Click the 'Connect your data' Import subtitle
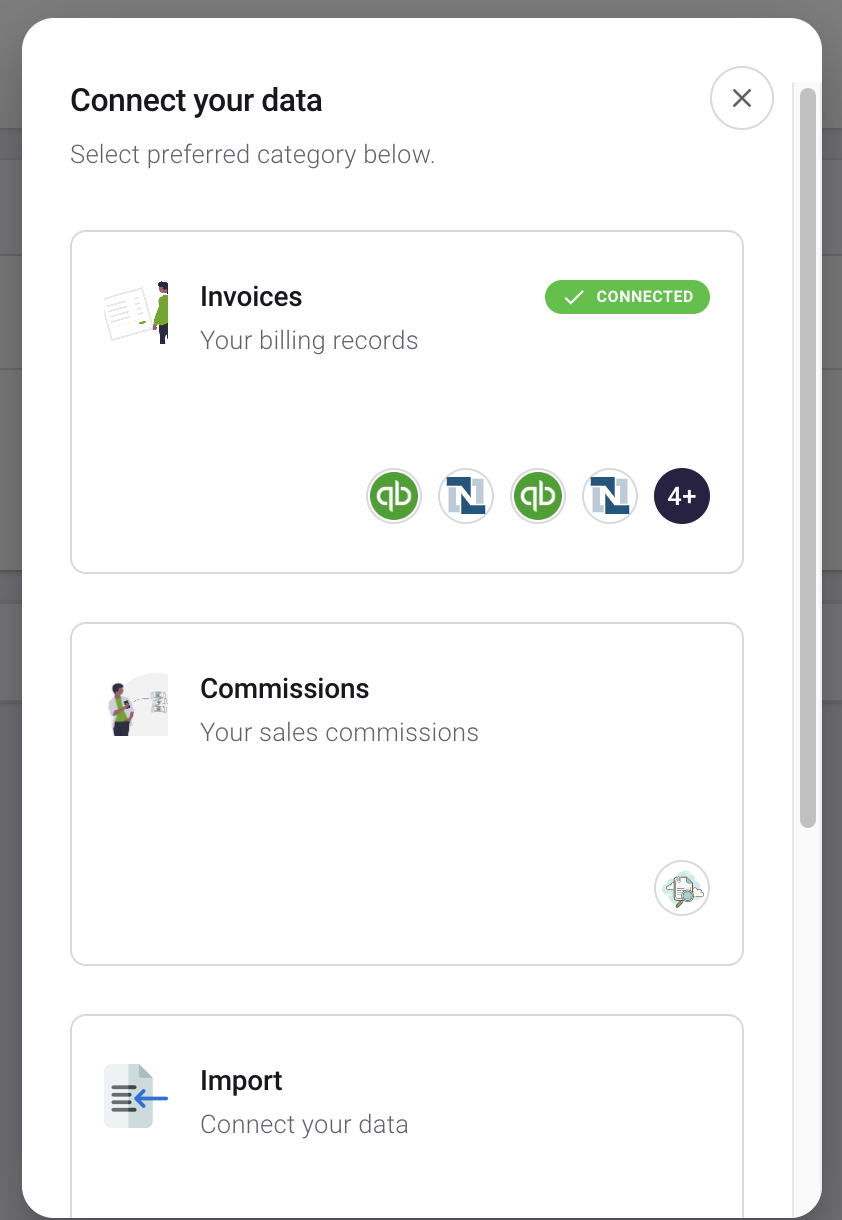The width and height of the screenshot is (842, 1220). point(304,1124)
